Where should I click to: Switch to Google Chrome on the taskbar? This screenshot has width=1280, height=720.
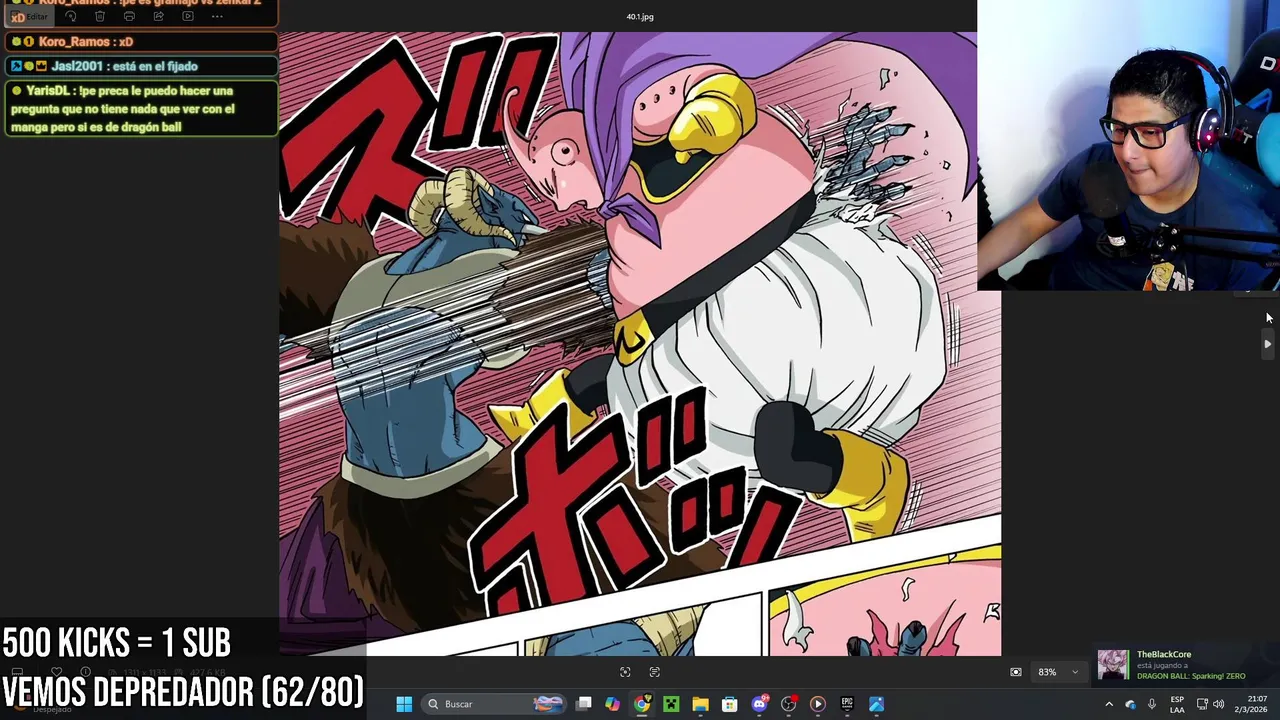click(642, 704)
